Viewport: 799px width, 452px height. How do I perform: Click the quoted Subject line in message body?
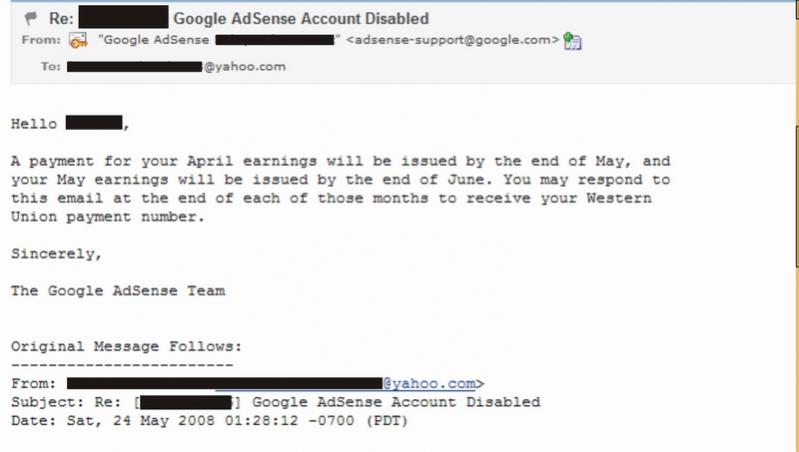pos(276,402)
